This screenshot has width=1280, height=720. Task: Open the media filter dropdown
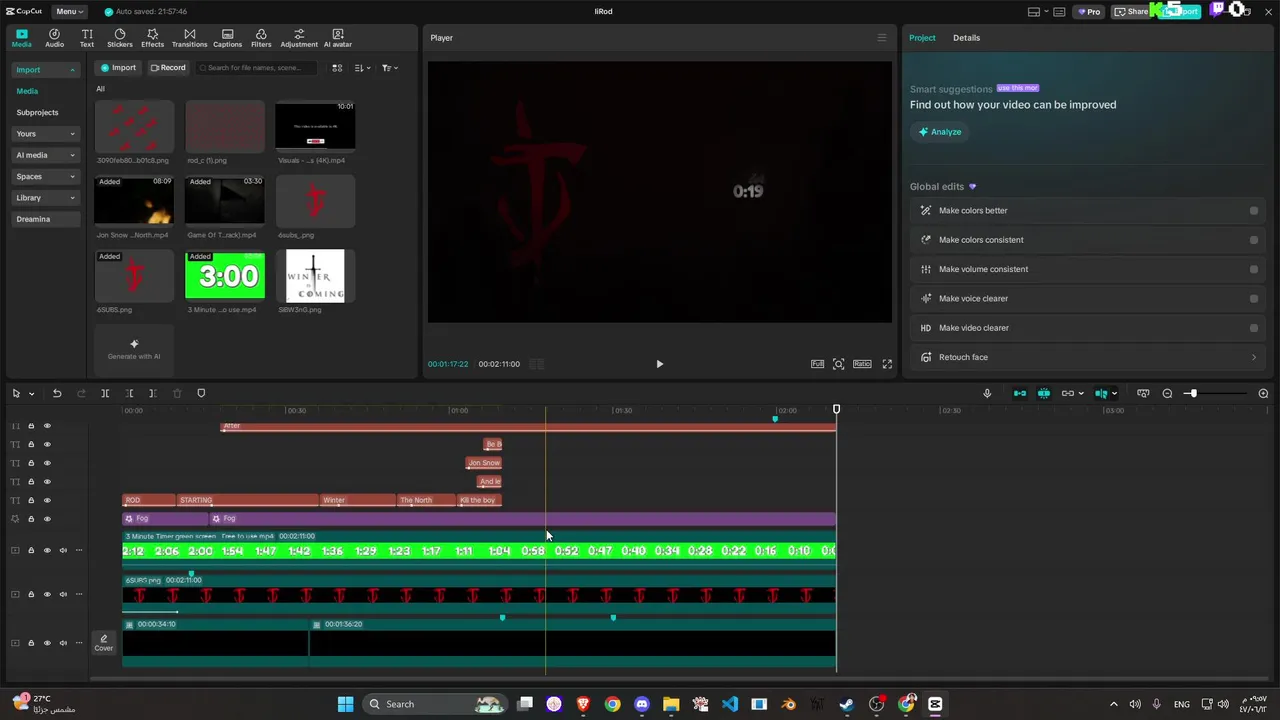390,68
